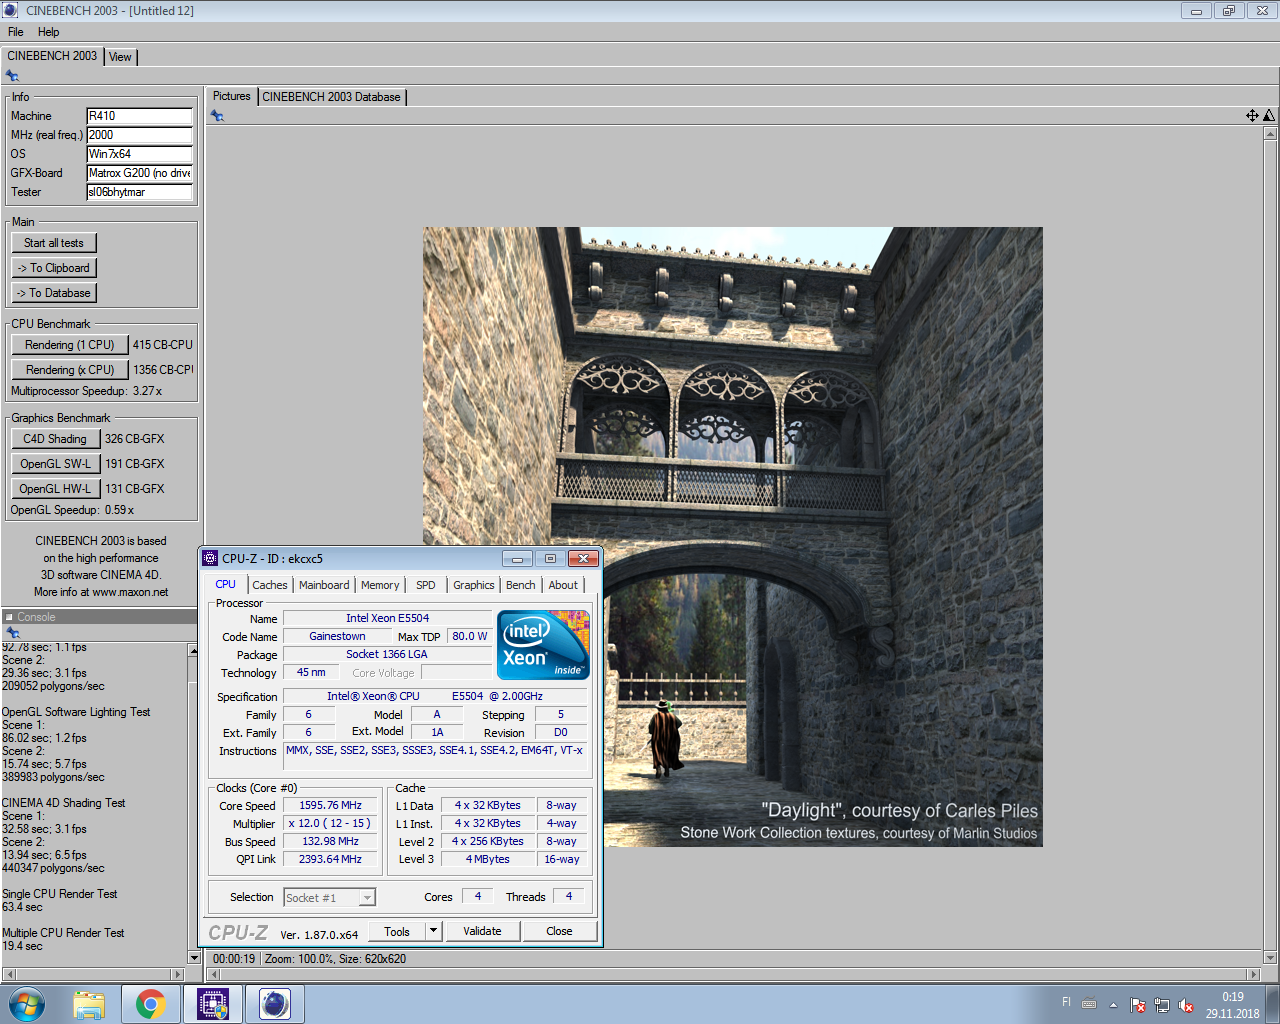
Task: Click the pin icon in Console panel
Action: pyautogui.click(x=12, y=632)
